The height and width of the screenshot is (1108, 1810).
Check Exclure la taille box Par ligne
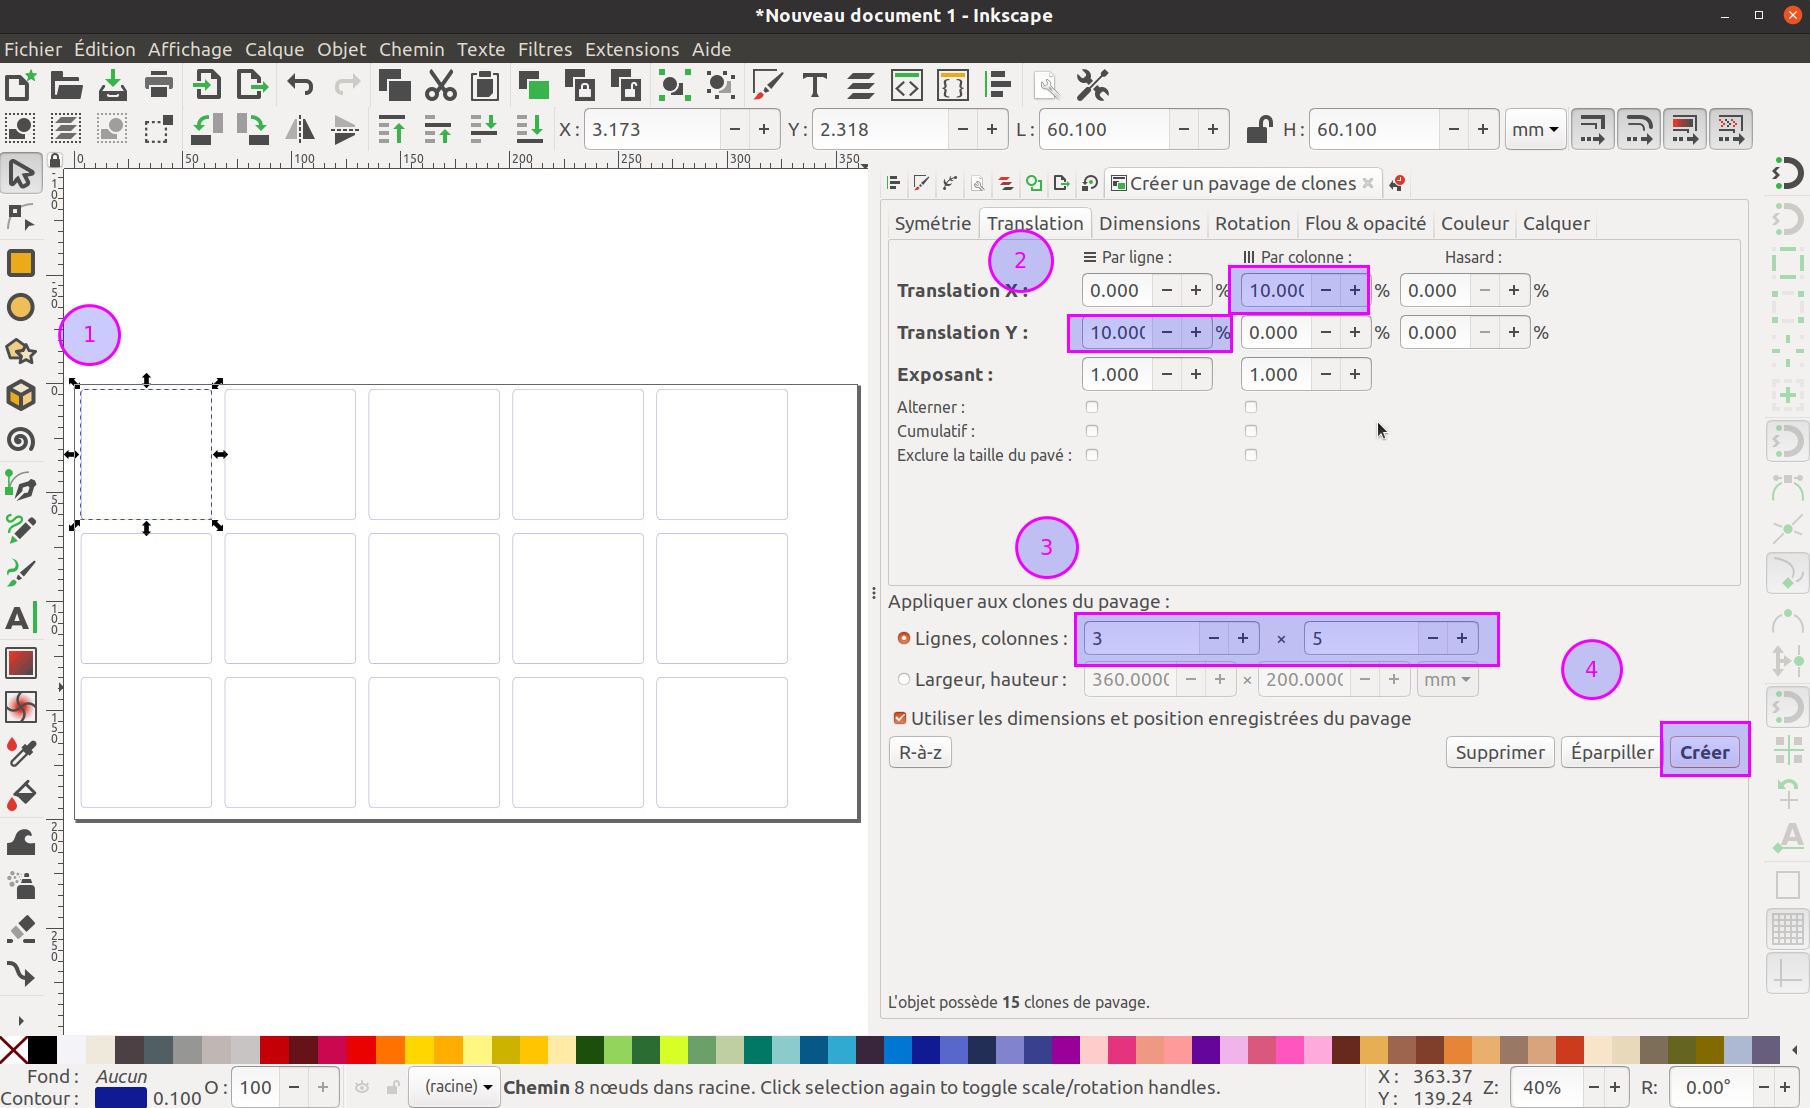1092,455
